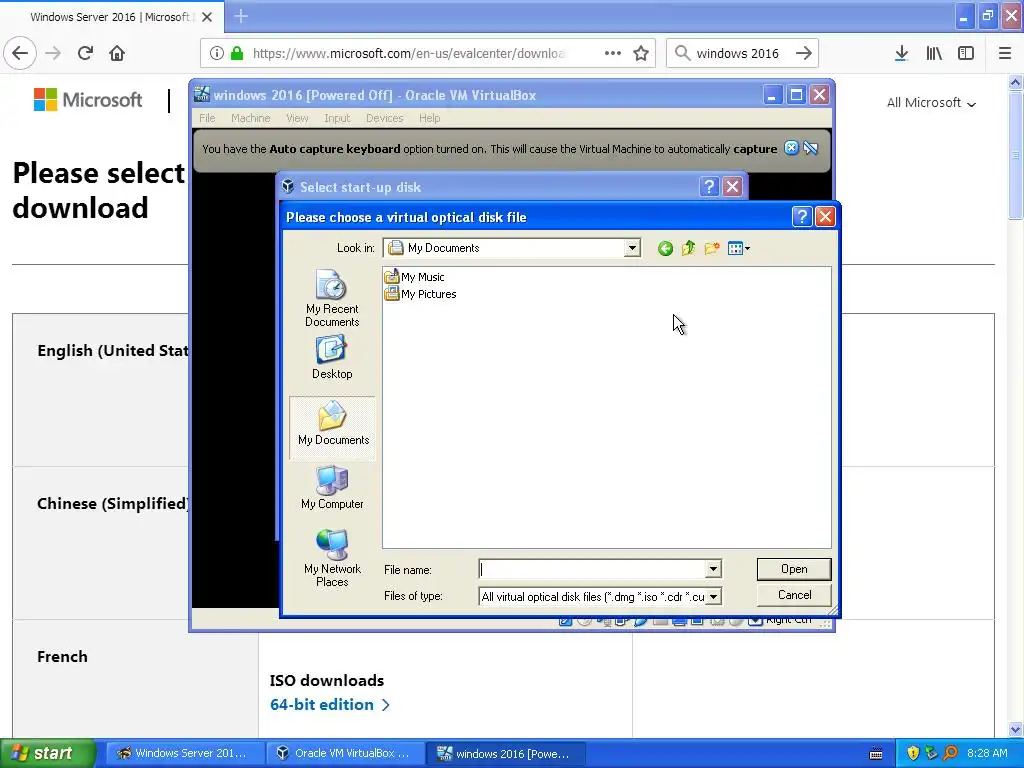Image resolution: width=1024 pixels, height=768 pixels.
Task: Select the My Music folder
Action: click(415, 277)
